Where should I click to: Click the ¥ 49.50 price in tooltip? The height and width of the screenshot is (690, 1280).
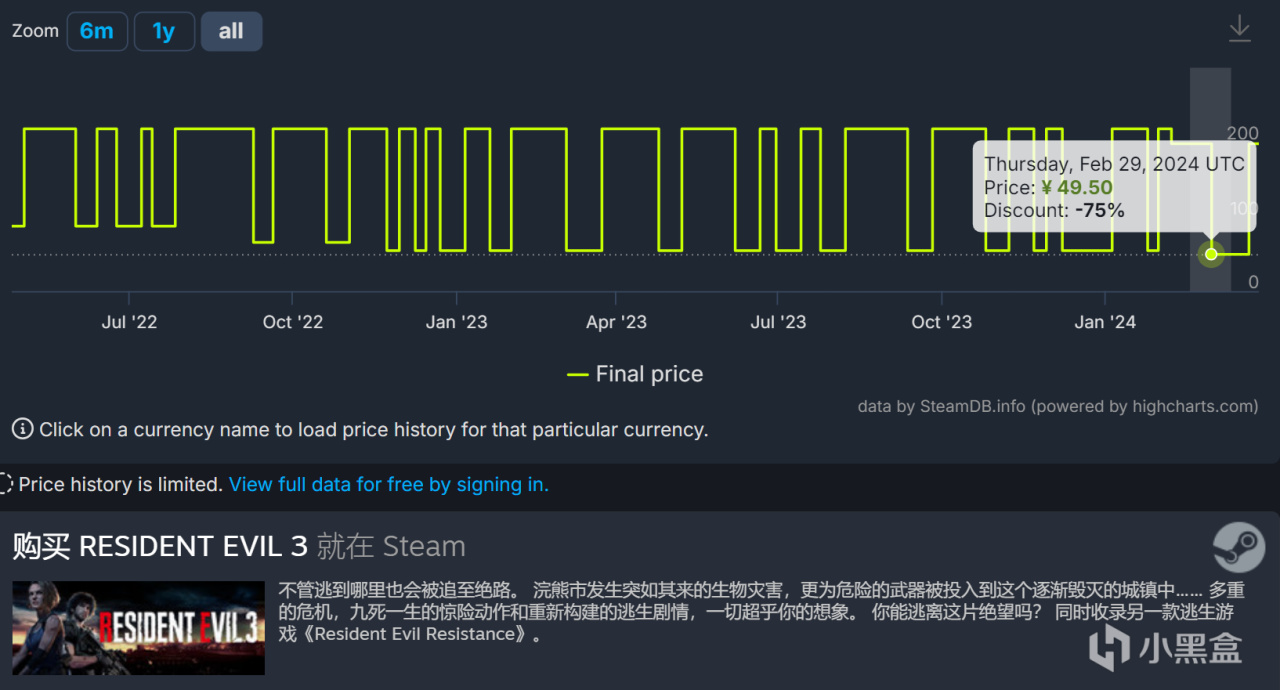[x=1076, y=188]
